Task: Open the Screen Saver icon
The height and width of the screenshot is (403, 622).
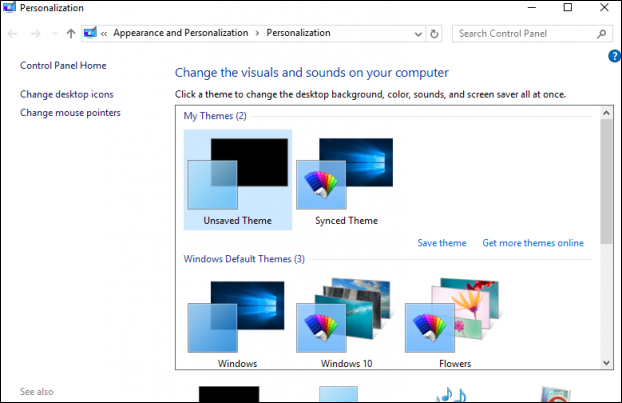Action: [x=555, y=395]
